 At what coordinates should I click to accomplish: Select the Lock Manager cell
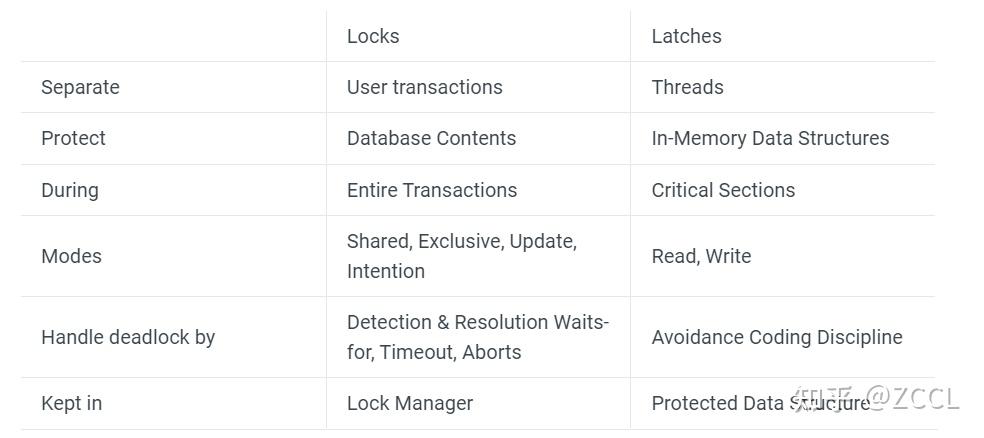[410, 403]
